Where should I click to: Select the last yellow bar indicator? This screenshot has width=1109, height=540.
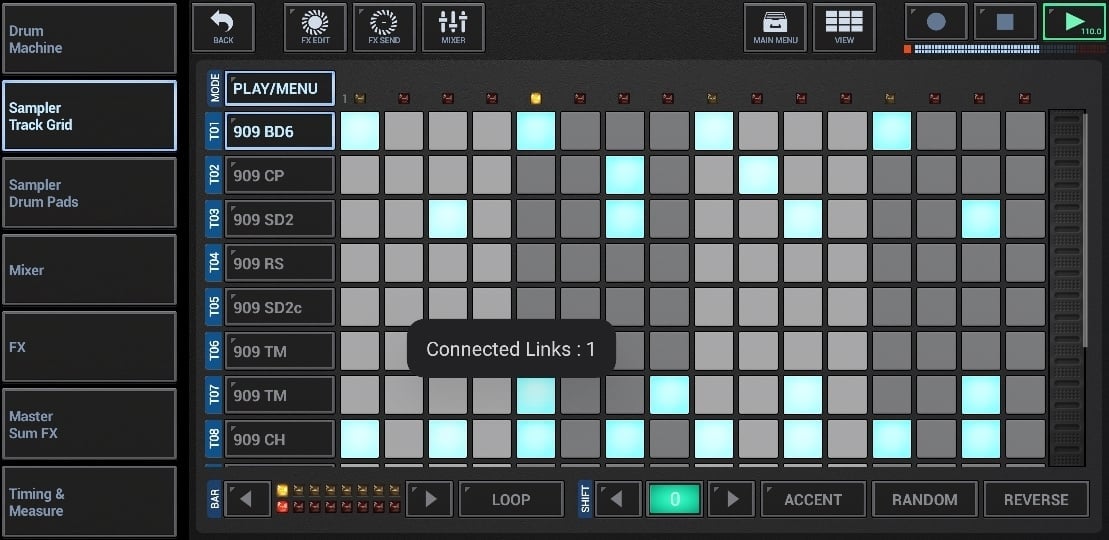tap(395, 490)
